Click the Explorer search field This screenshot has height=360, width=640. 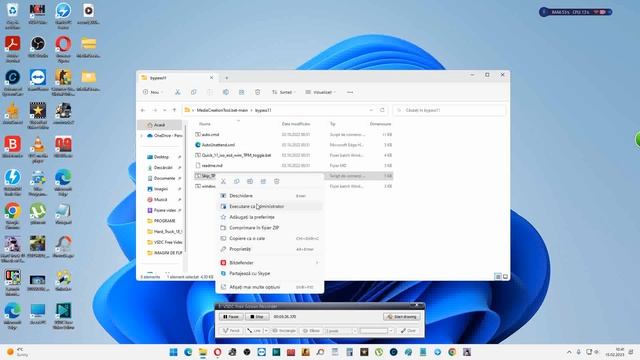[449, 110]
